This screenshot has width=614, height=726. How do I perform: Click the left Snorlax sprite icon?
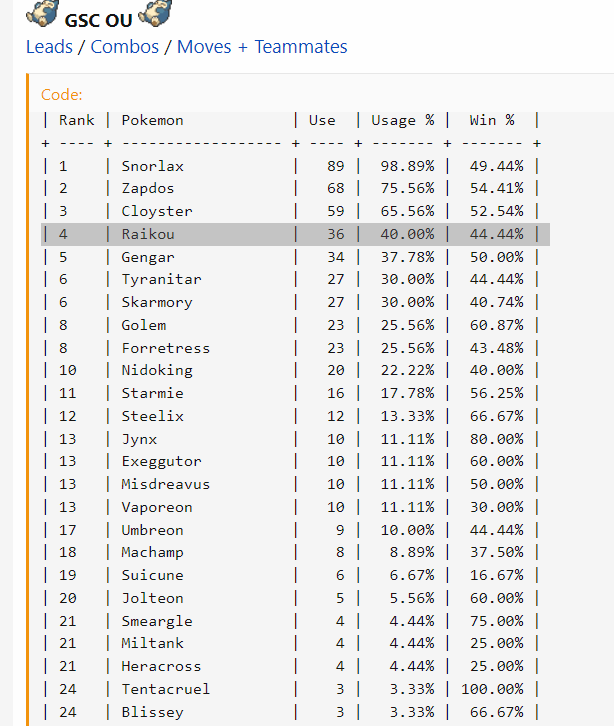pyautogui.click(x=41, y=16)
